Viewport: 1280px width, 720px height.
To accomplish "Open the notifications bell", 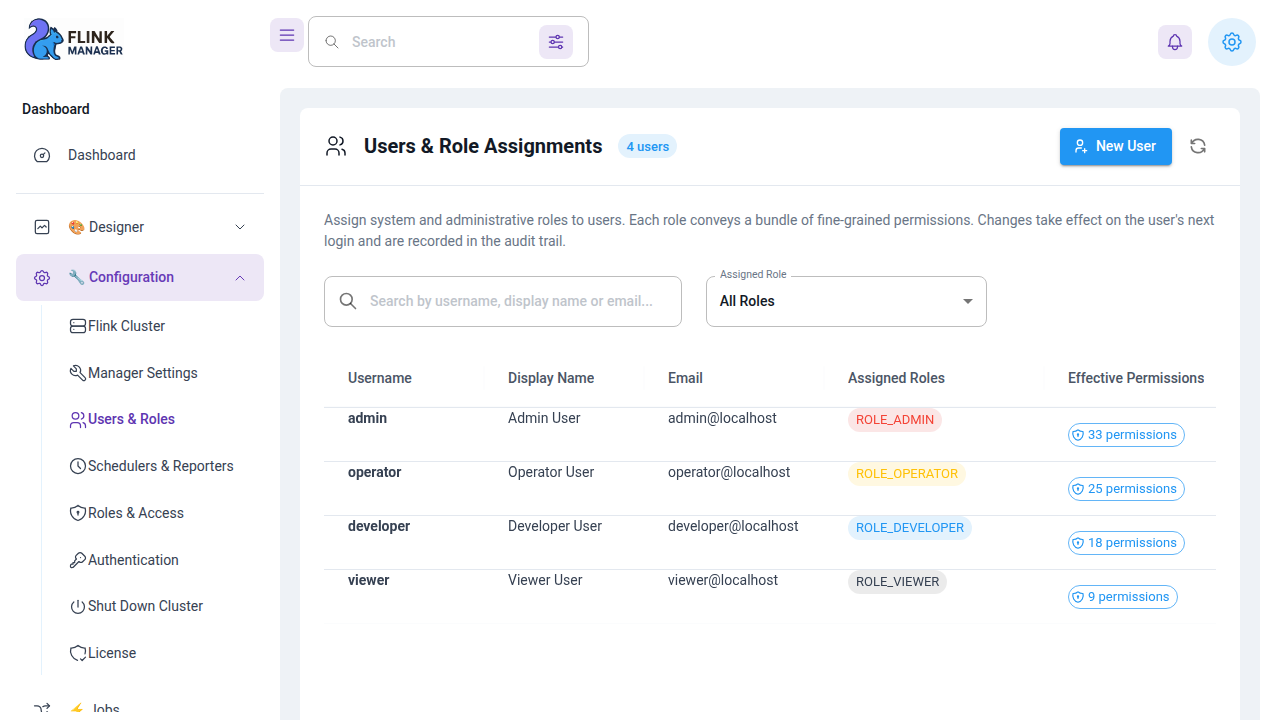I will click(x=1175, y=42).
